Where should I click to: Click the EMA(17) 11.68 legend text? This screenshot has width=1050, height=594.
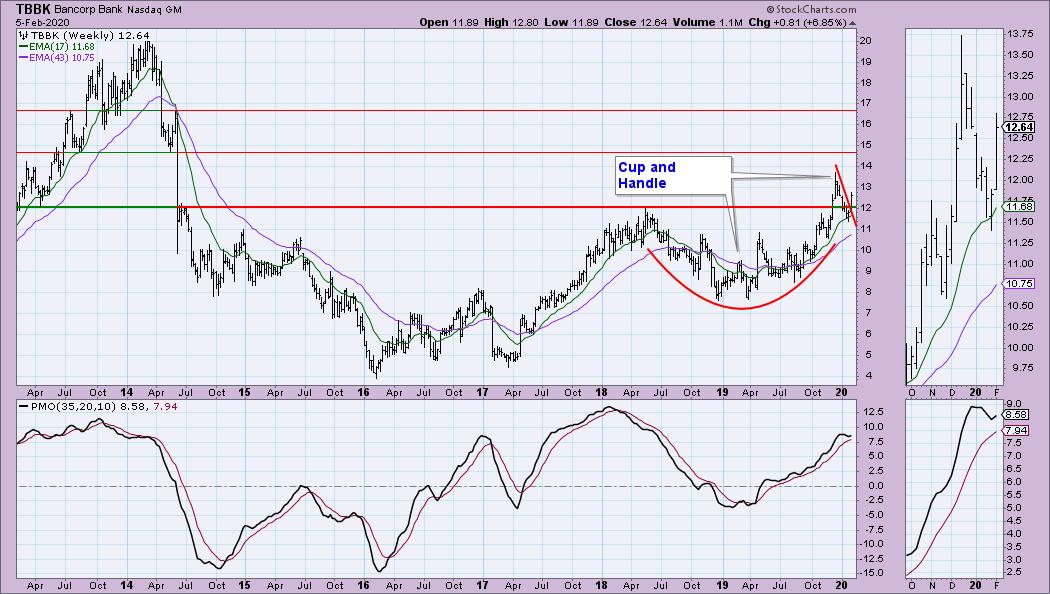(62, 47)
